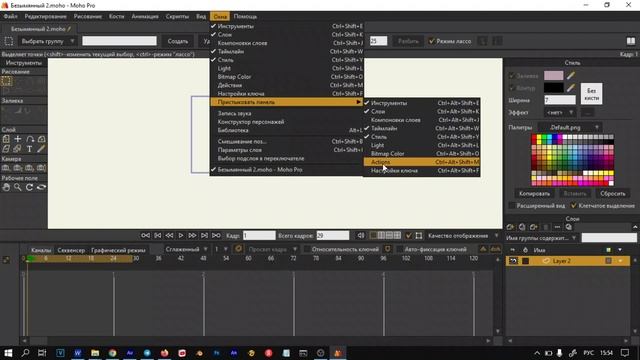The image size is (640, 360).
Task: Click the fill color swatch (pink)
Action: (x=553, y=76)
